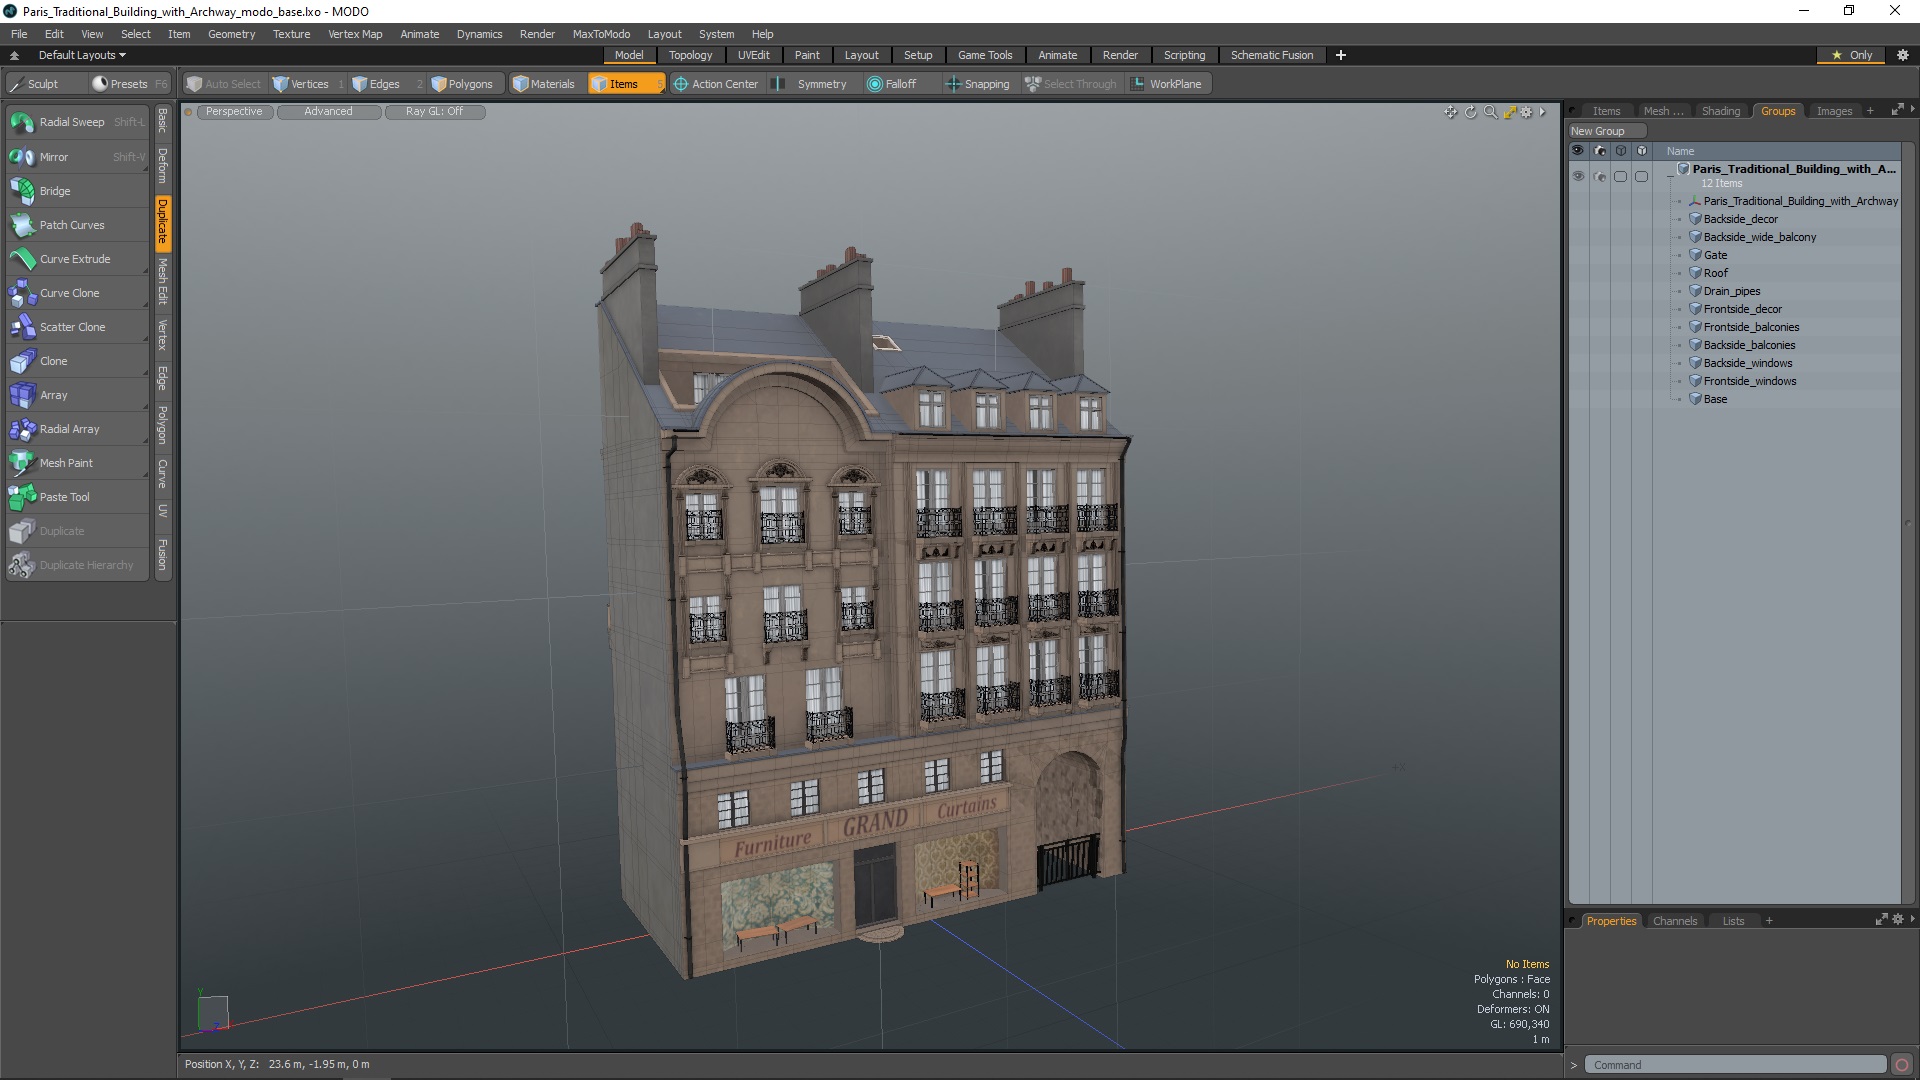Select the Roof item in list
The width and height of the screenshot is (1920, 1080).
point(1715,273)
